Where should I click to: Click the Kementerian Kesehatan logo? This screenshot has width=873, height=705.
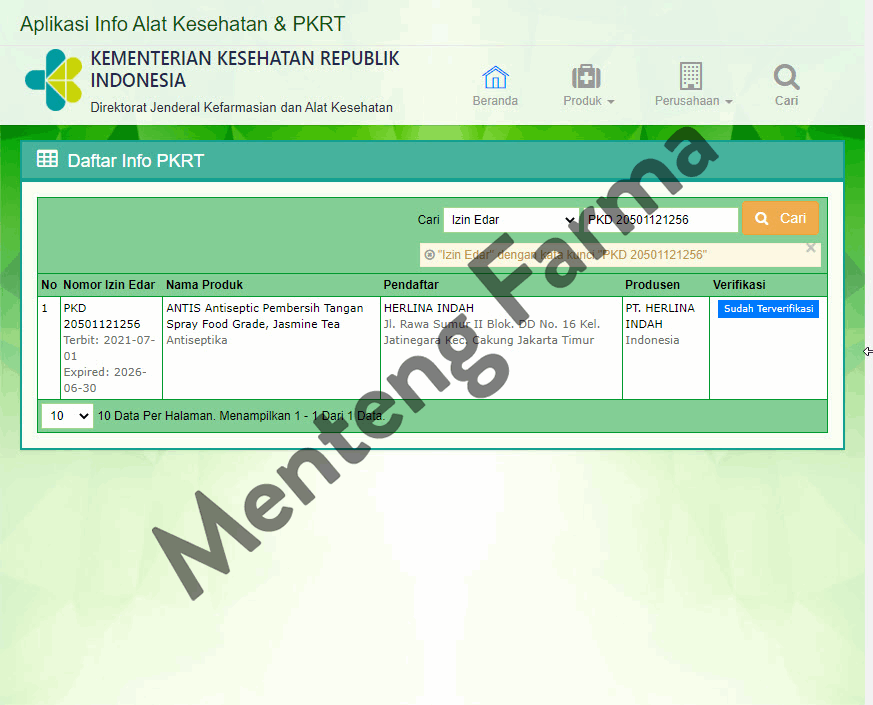53,79
